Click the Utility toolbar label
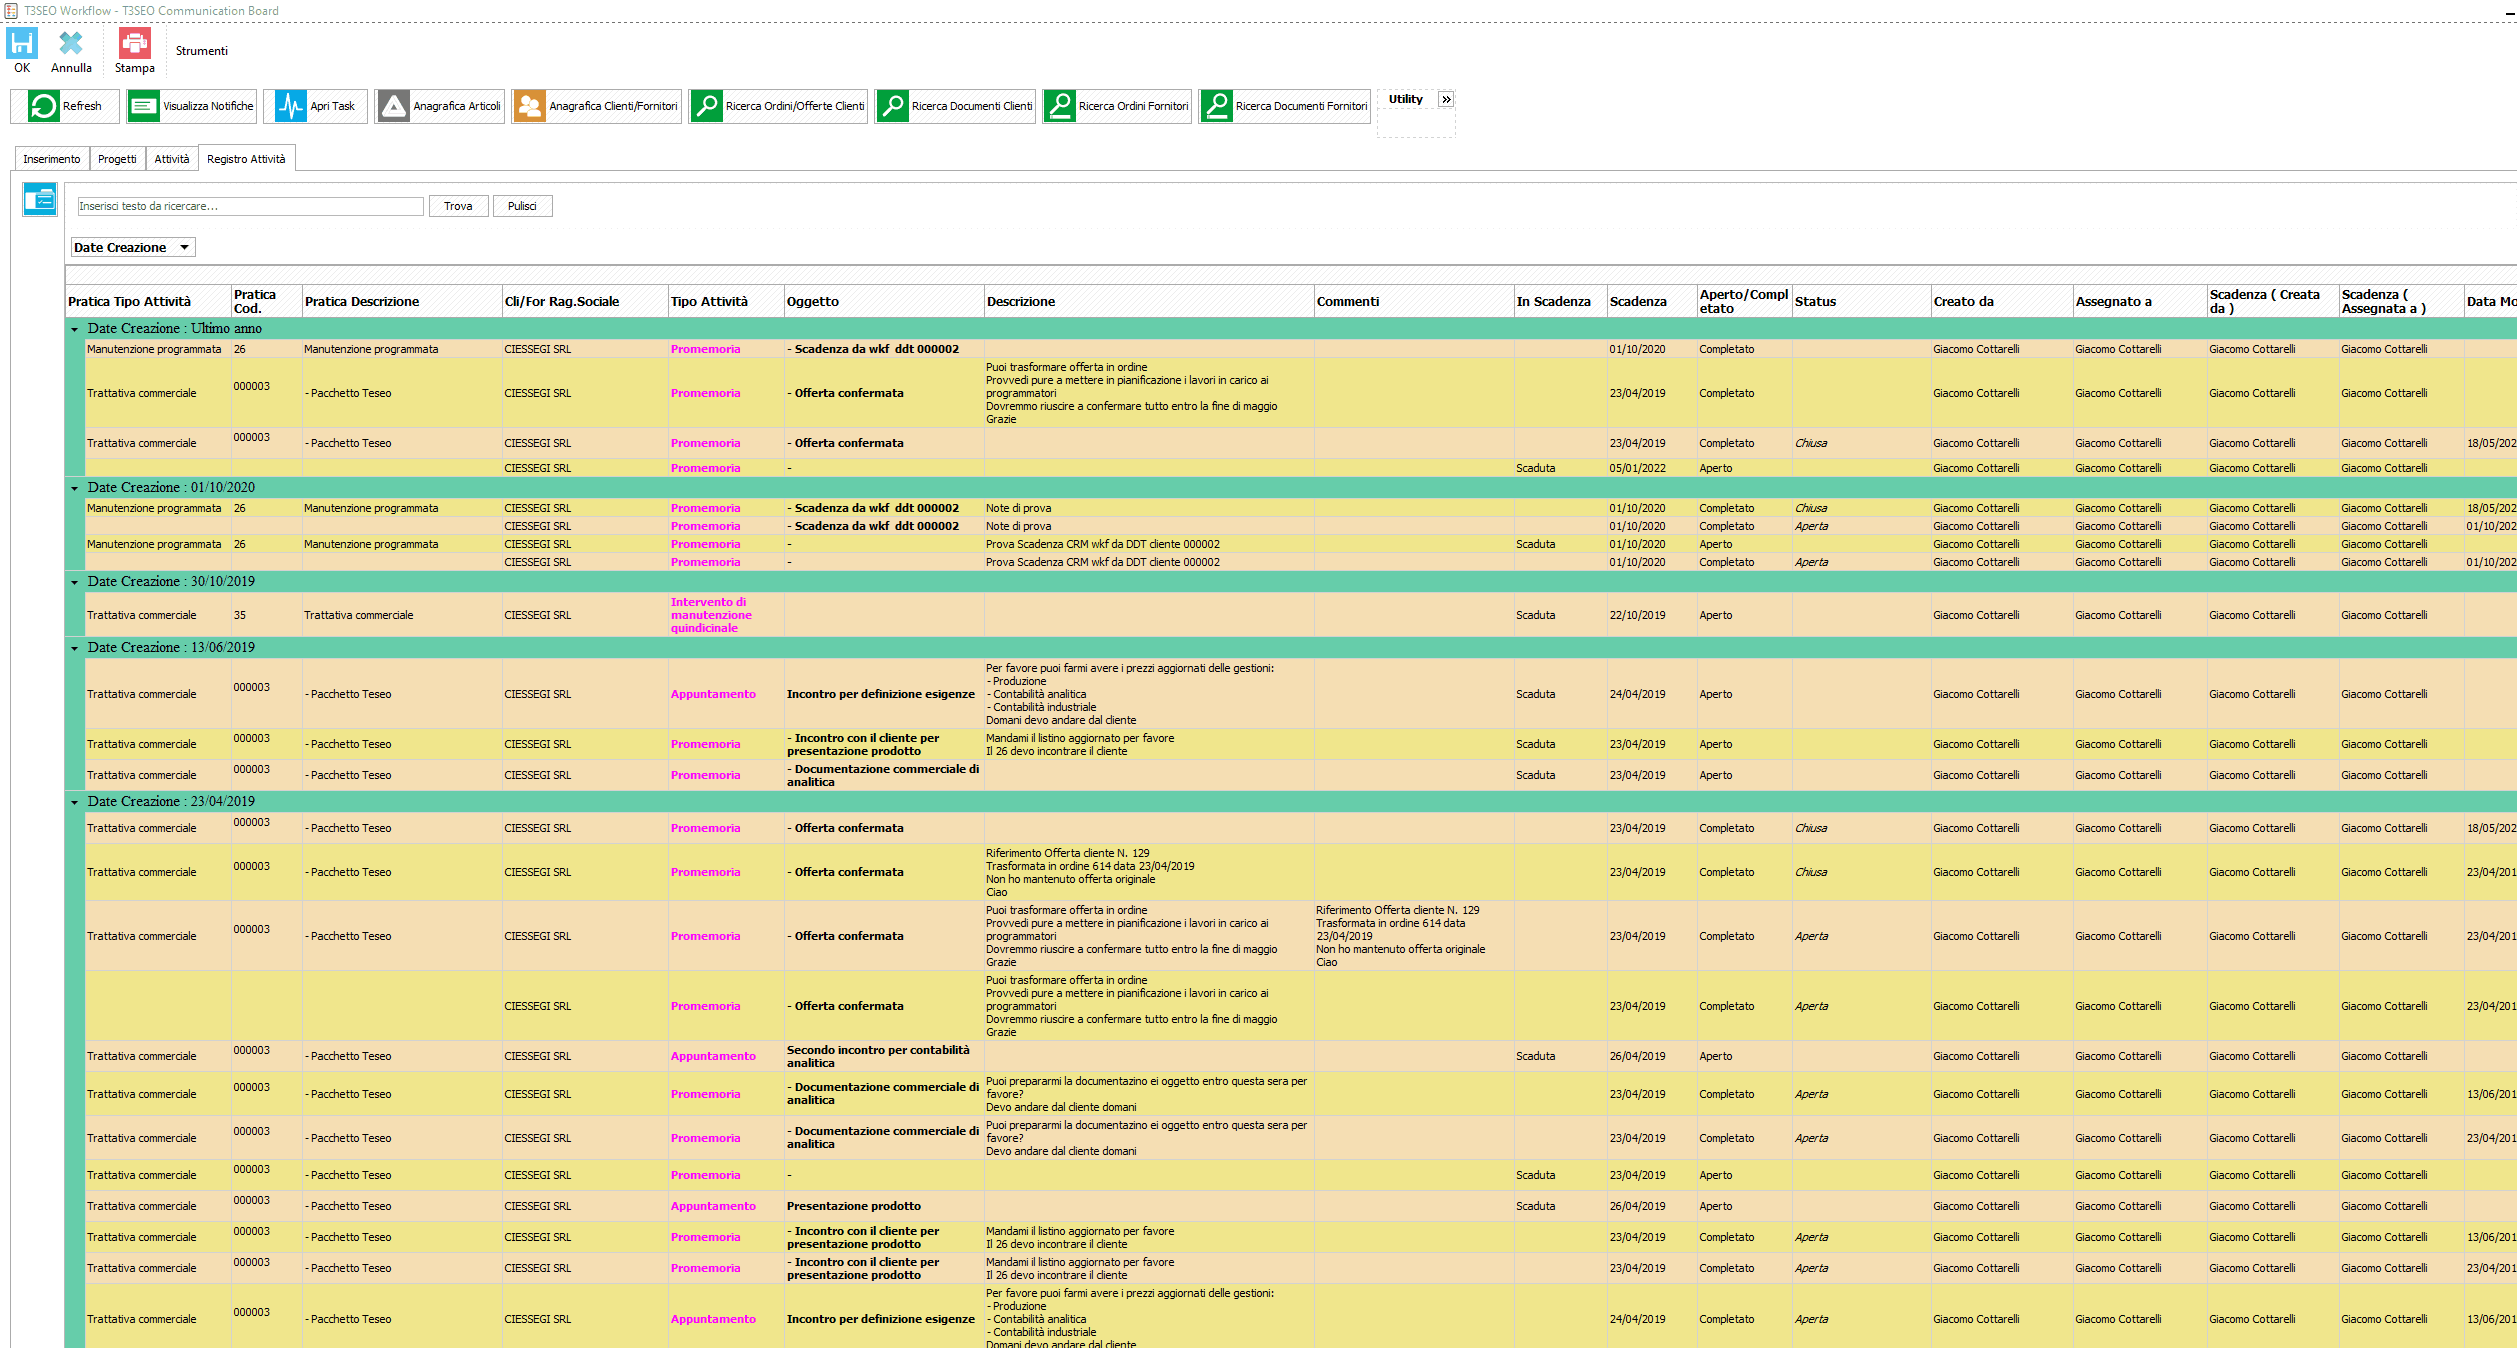The image size is (2517, 1348). click(x=1405, y=99)
